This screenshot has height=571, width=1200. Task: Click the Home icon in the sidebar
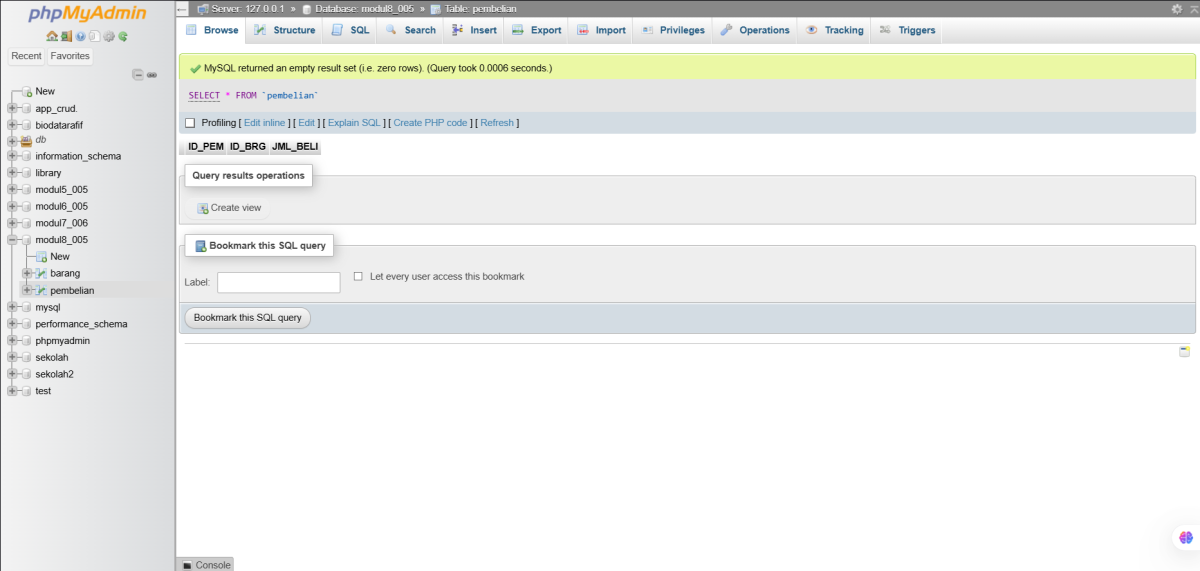tap(52, 36)
